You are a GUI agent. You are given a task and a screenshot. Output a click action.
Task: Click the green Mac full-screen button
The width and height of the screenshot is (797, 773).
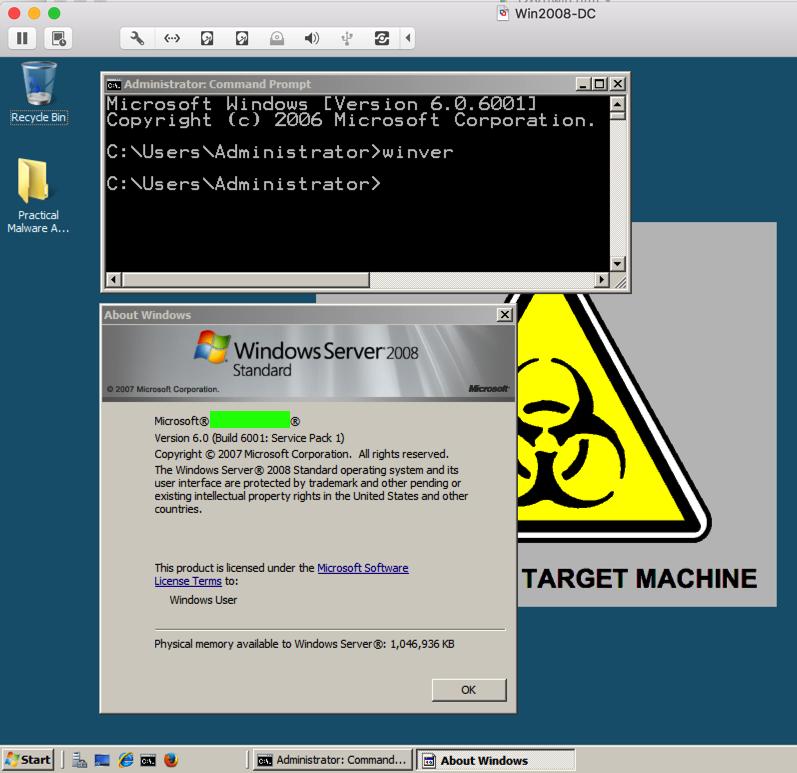click(54, 13)
